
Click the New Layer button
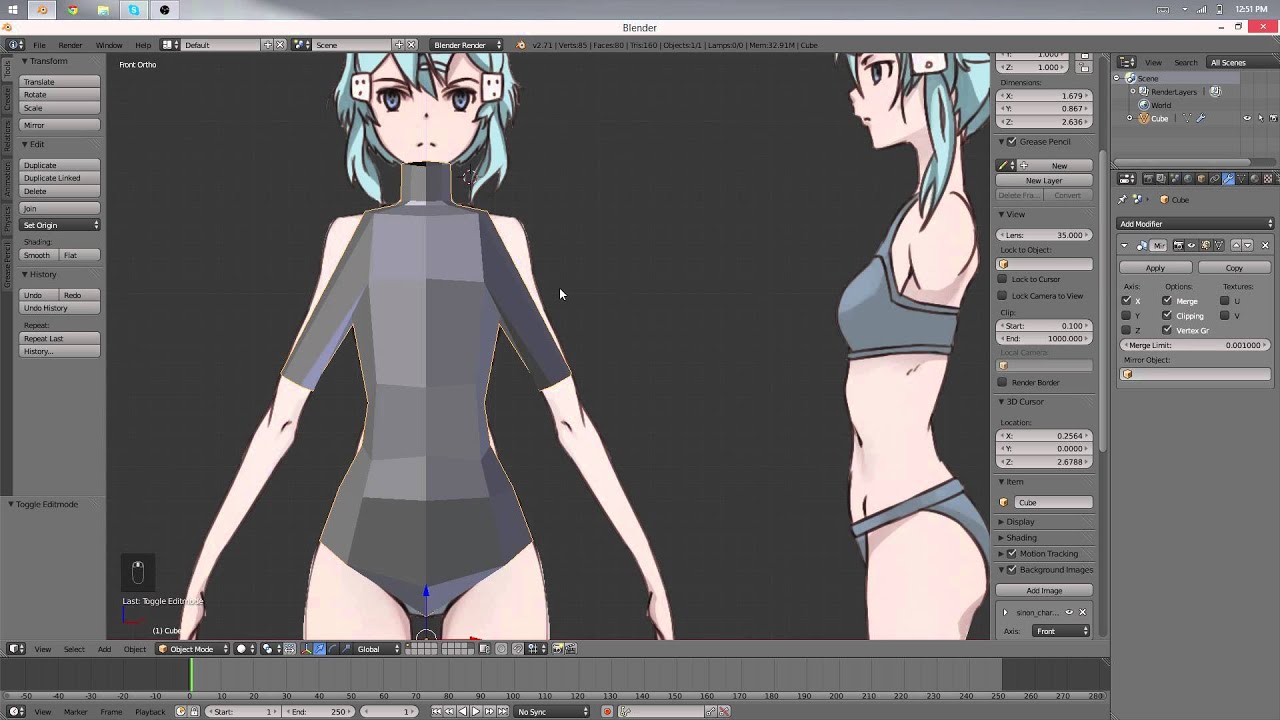point(1044,180)
